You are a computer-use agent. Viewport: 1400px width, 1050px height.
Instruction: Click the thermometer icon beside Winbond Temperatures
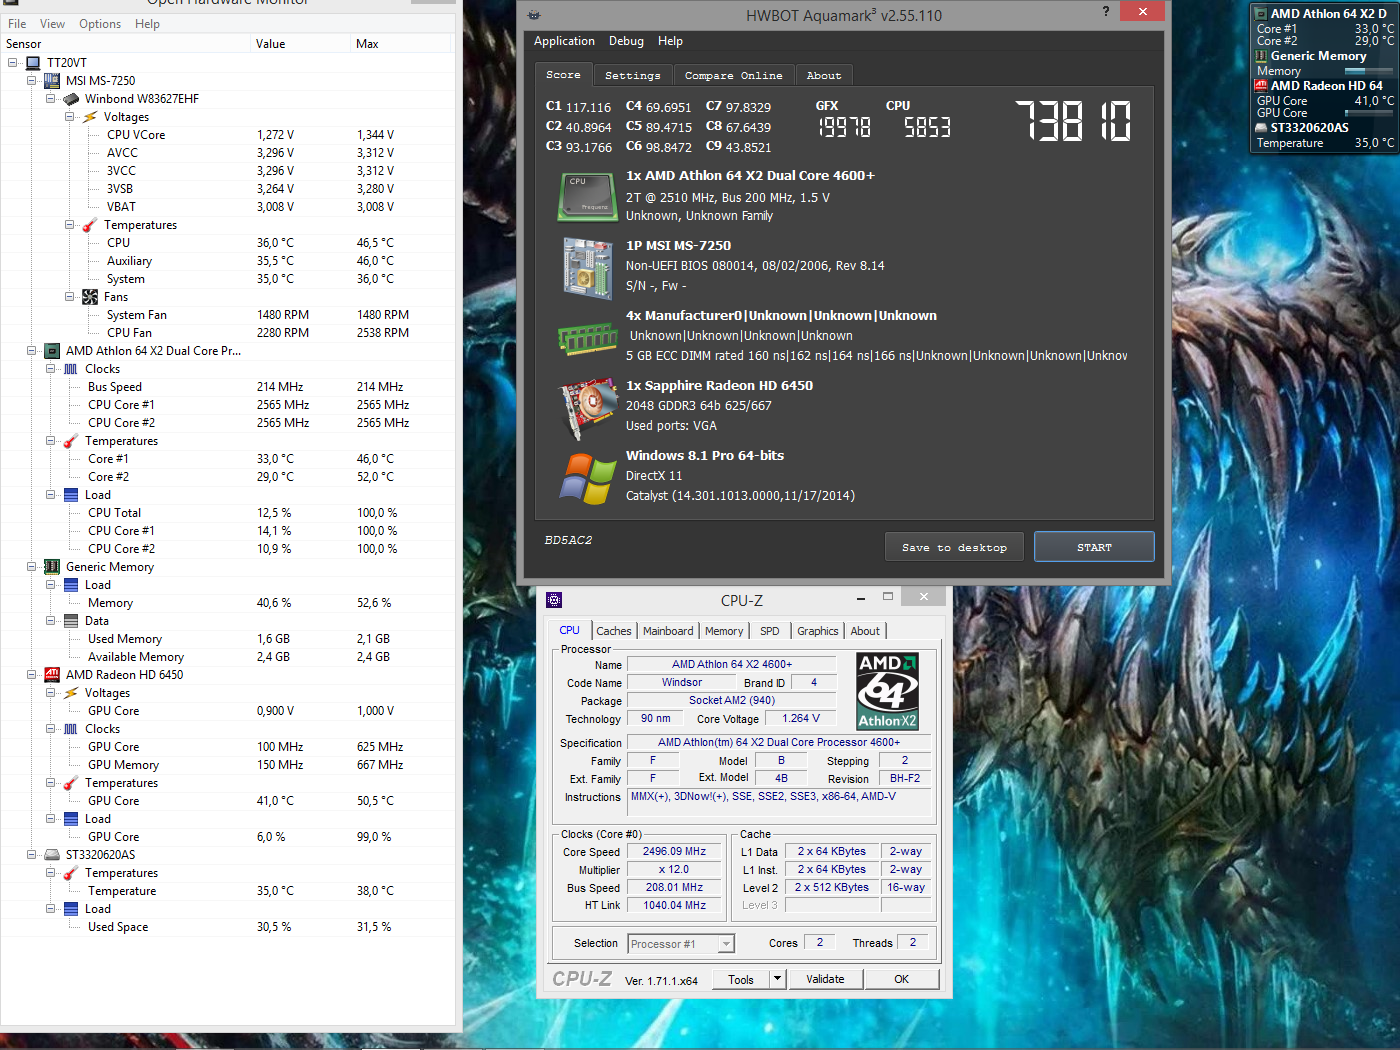tap(90, 225)
